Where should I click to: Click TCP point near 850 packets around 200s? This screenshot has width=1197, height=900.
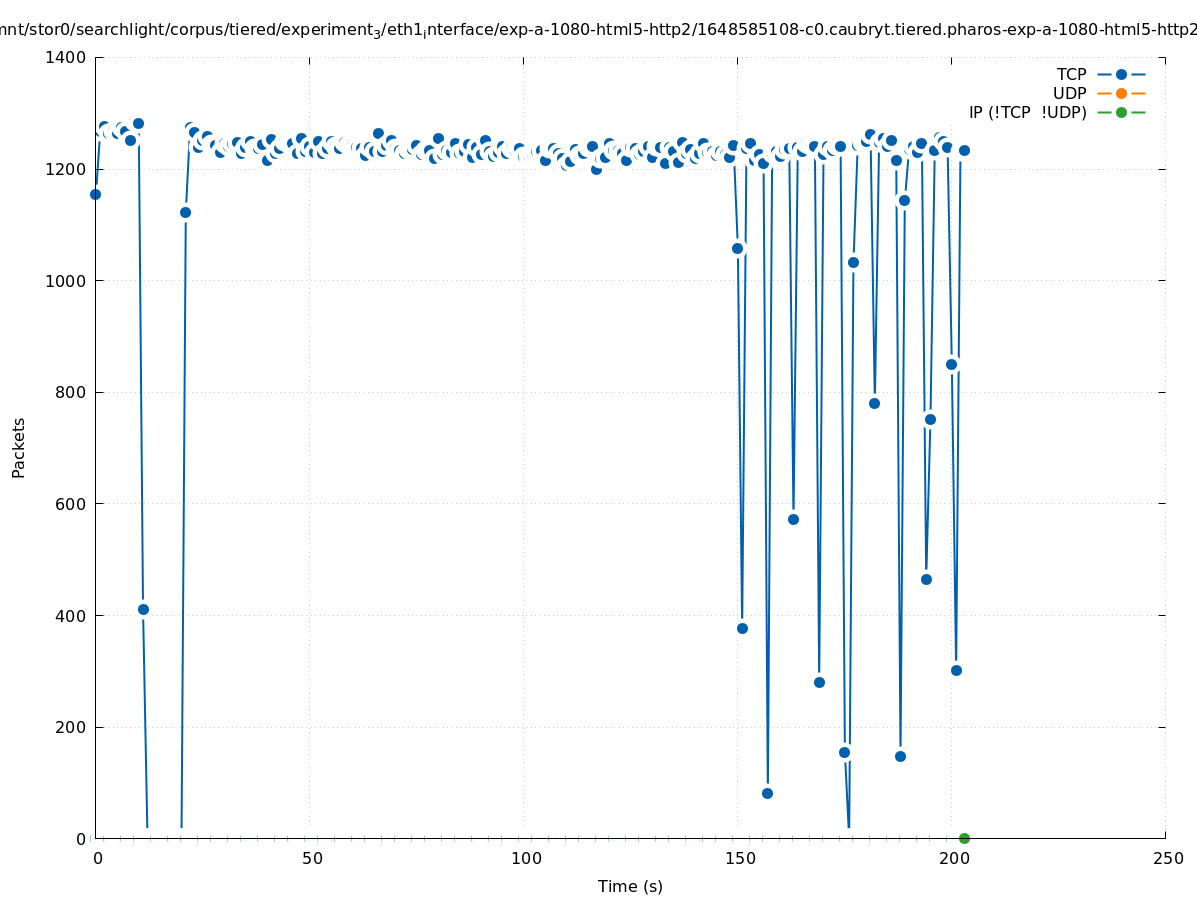[x=951, y=364]
